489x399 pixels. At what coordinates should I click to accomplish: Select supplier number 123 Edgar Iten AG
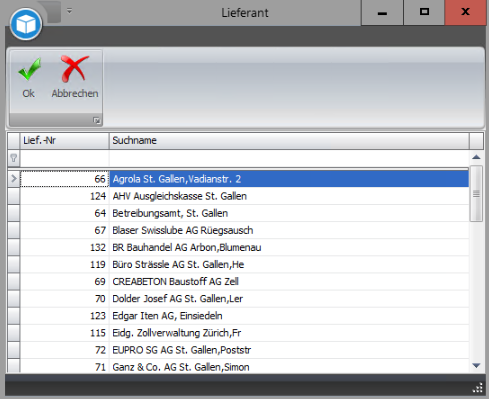click(x=244, y=316)
